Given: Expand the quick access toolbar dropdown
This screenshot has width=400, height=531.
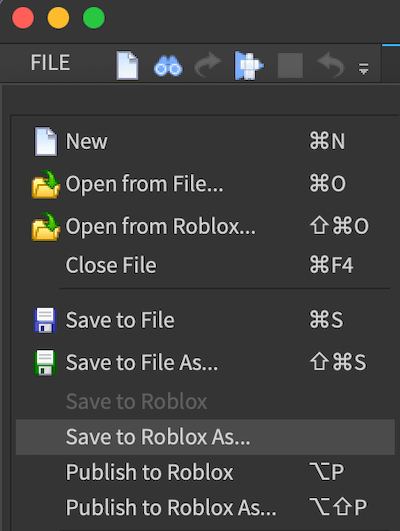Looking at the screenshot, I should tap(363, 69).
